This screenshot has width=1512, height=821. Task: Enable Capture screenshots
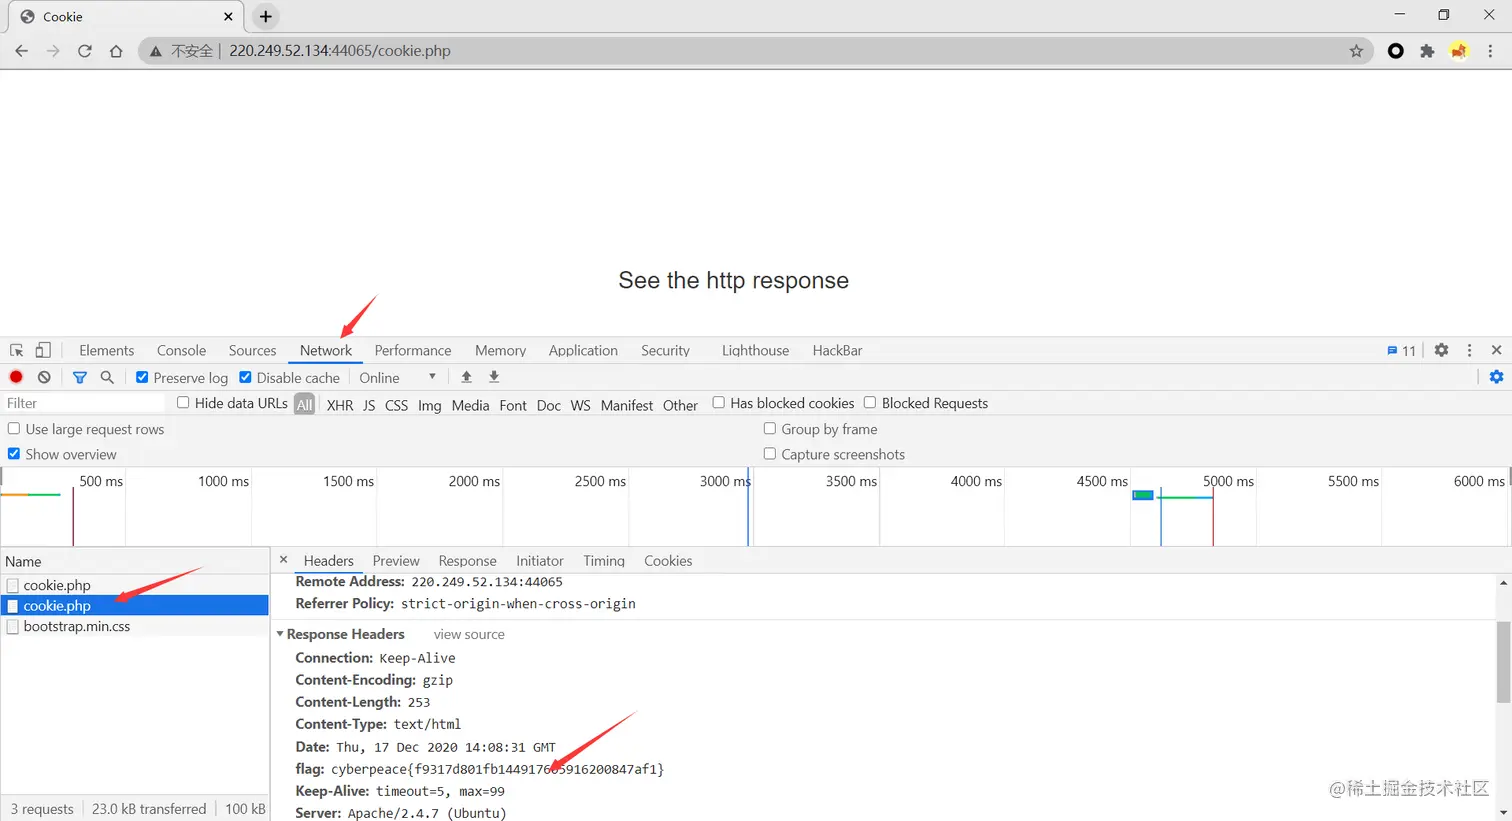[770, 454]
